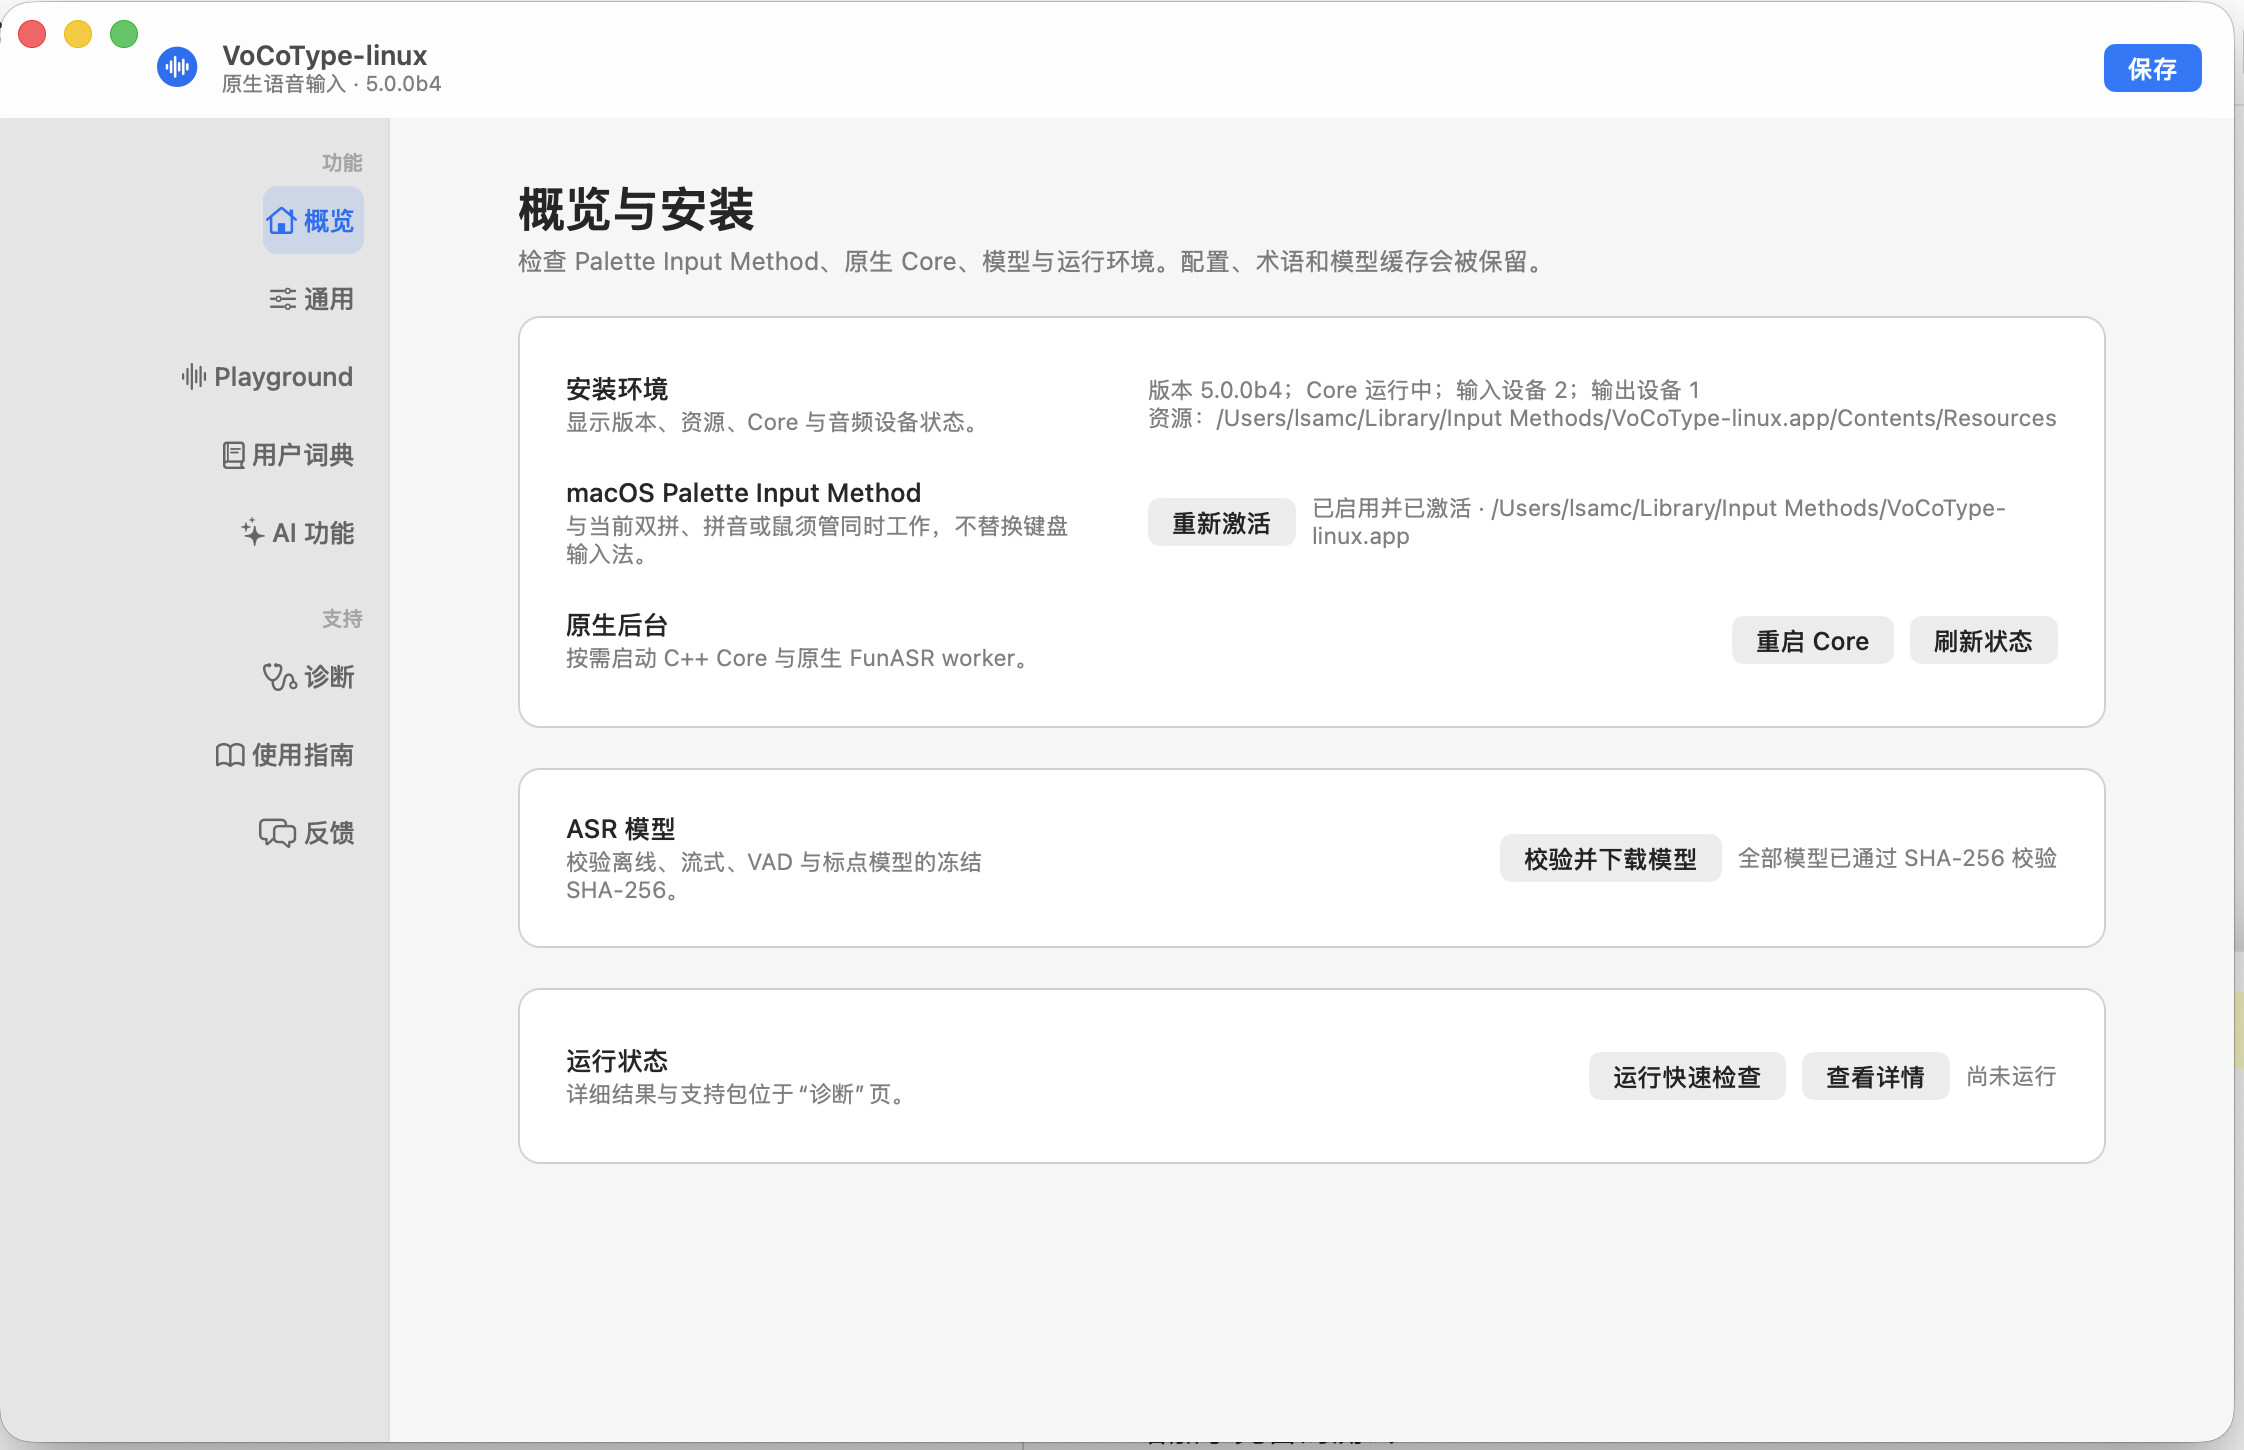Click the 显示版本、资源、Core 与音频设备状态 description
2244x1450 pixels.
(774, 422)
